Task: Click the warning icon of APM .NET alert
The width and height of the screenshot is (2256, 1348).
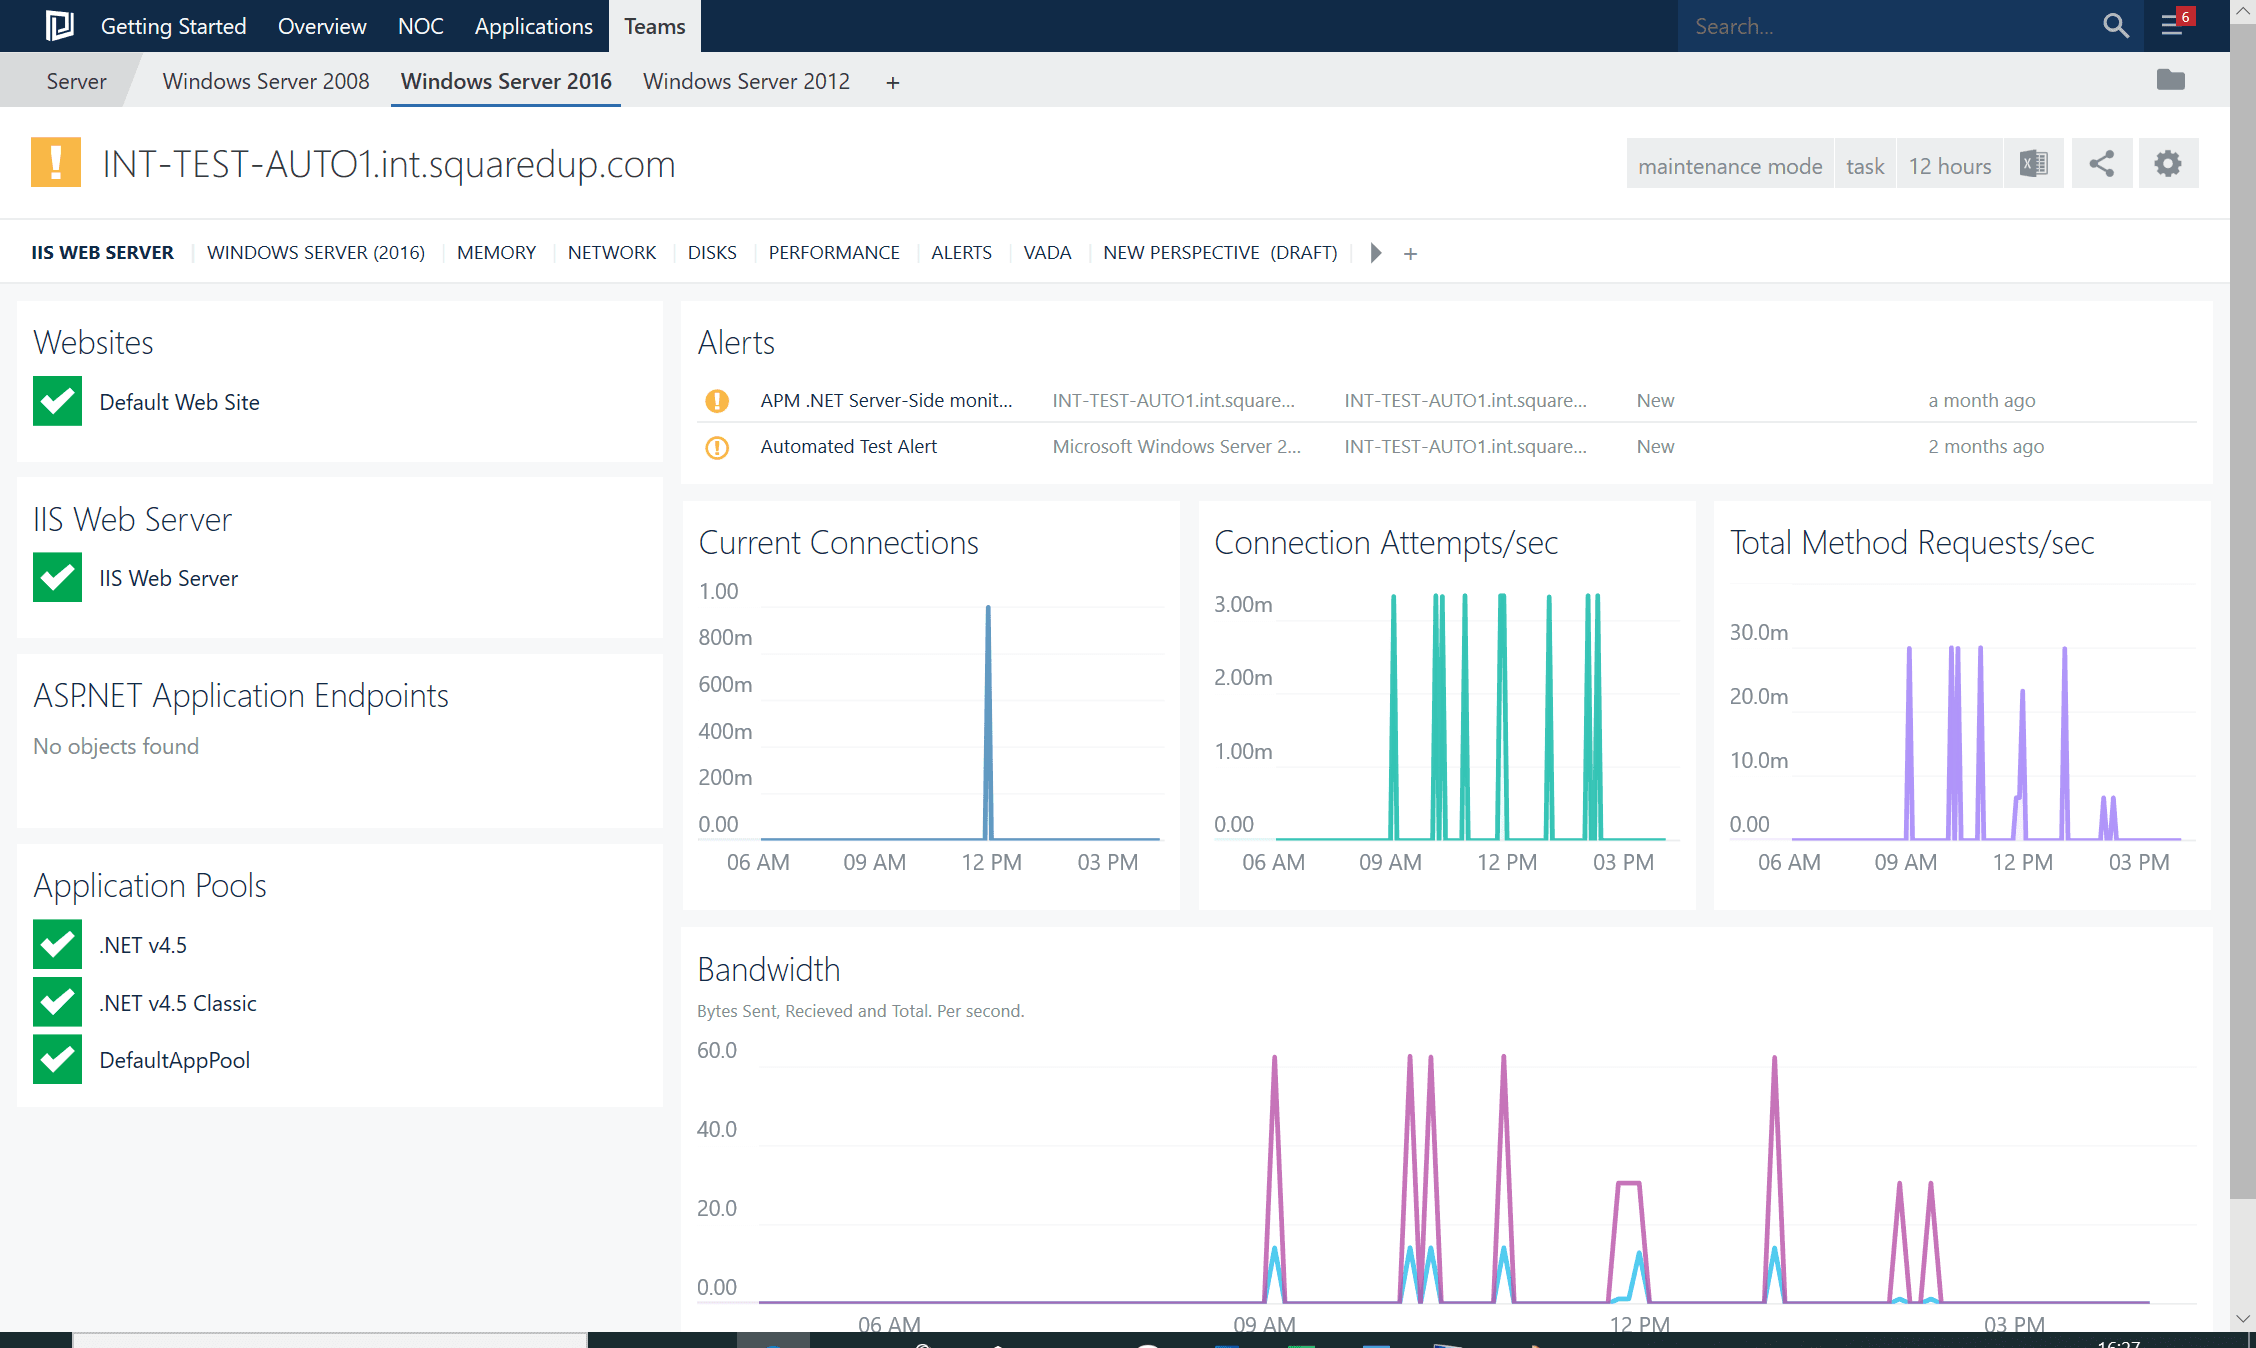Action: tap(717, 401)
